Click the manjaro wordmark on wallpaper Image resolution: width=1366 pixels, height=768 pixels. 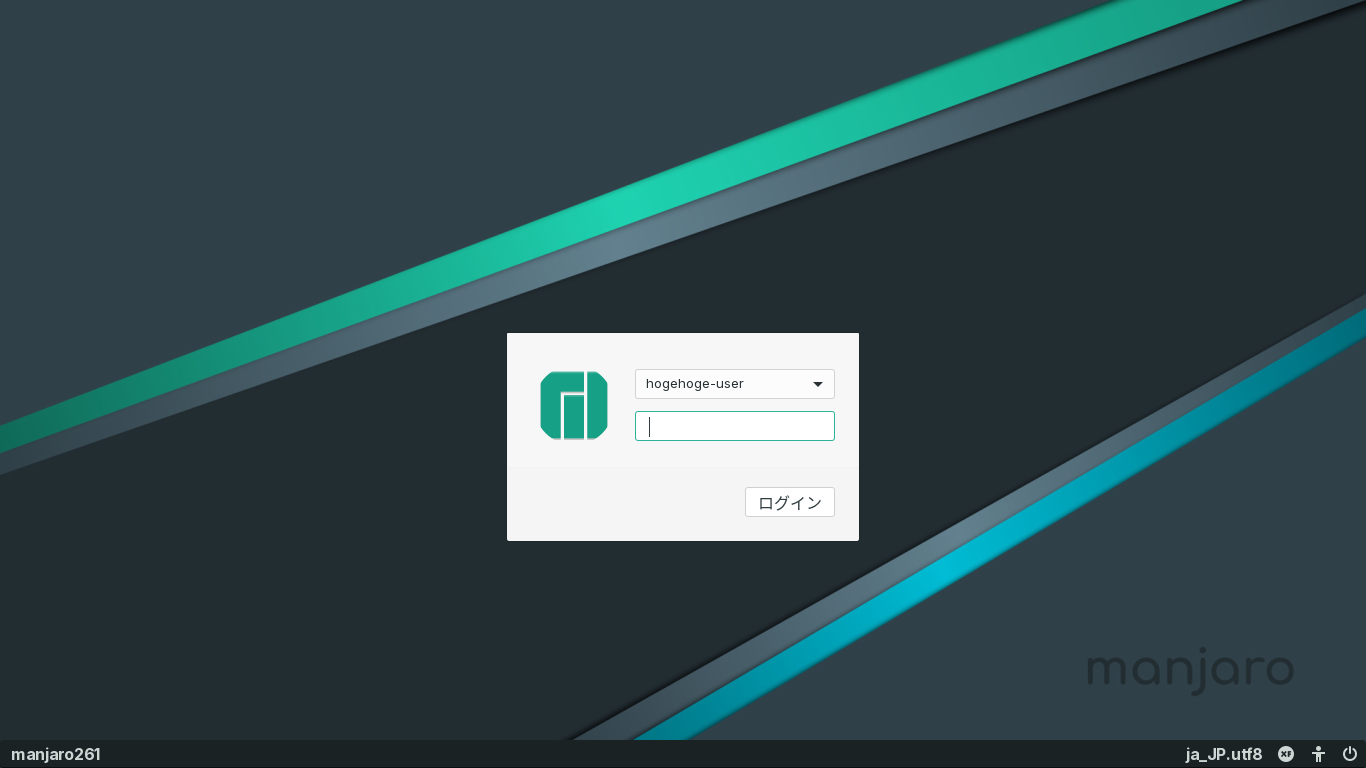(1190, 670)
